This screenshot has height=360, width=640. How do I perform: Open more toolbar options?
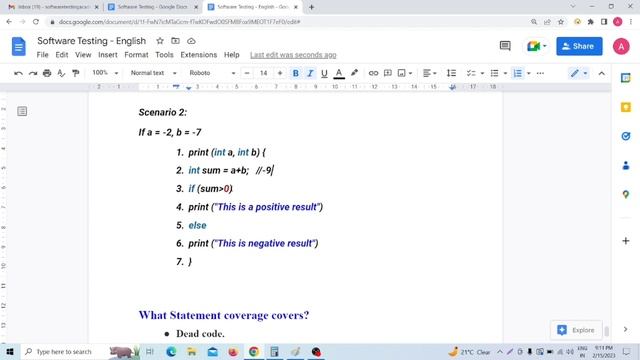pos(540,73)
